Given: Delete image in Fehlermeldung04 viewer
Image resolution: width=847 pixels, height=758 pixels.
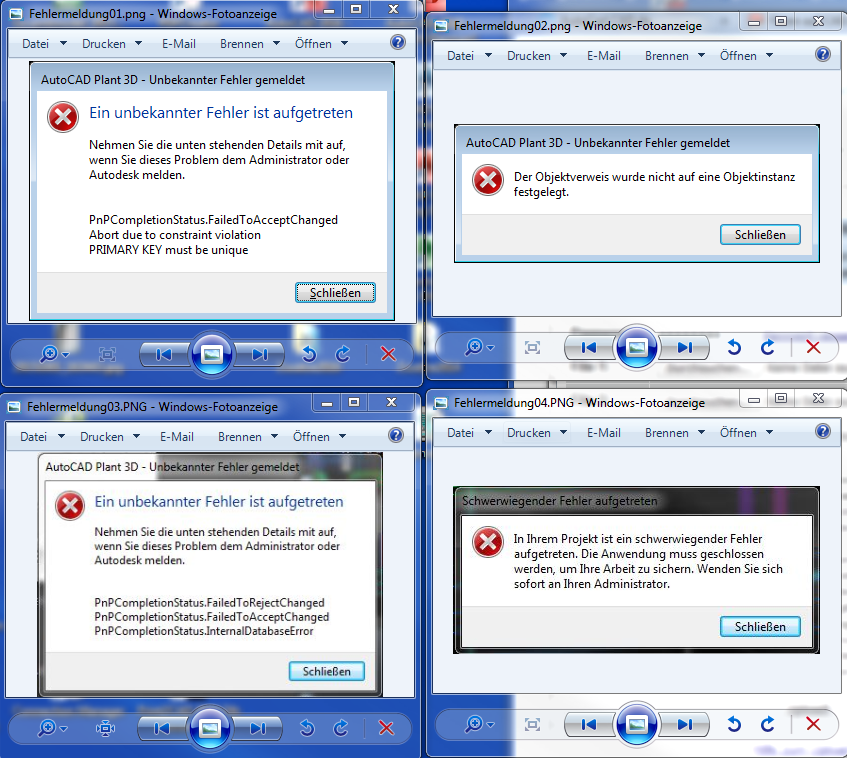Looking at the screenshot, I should point(813,724).
